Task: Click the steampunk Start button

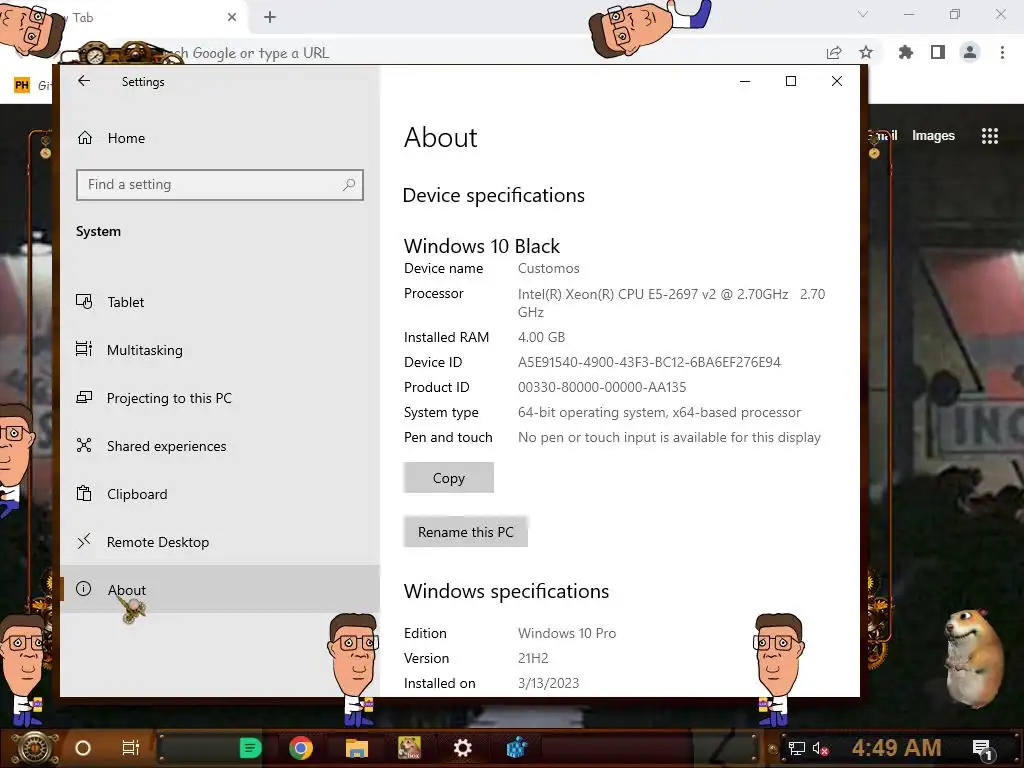Action: 34,748
